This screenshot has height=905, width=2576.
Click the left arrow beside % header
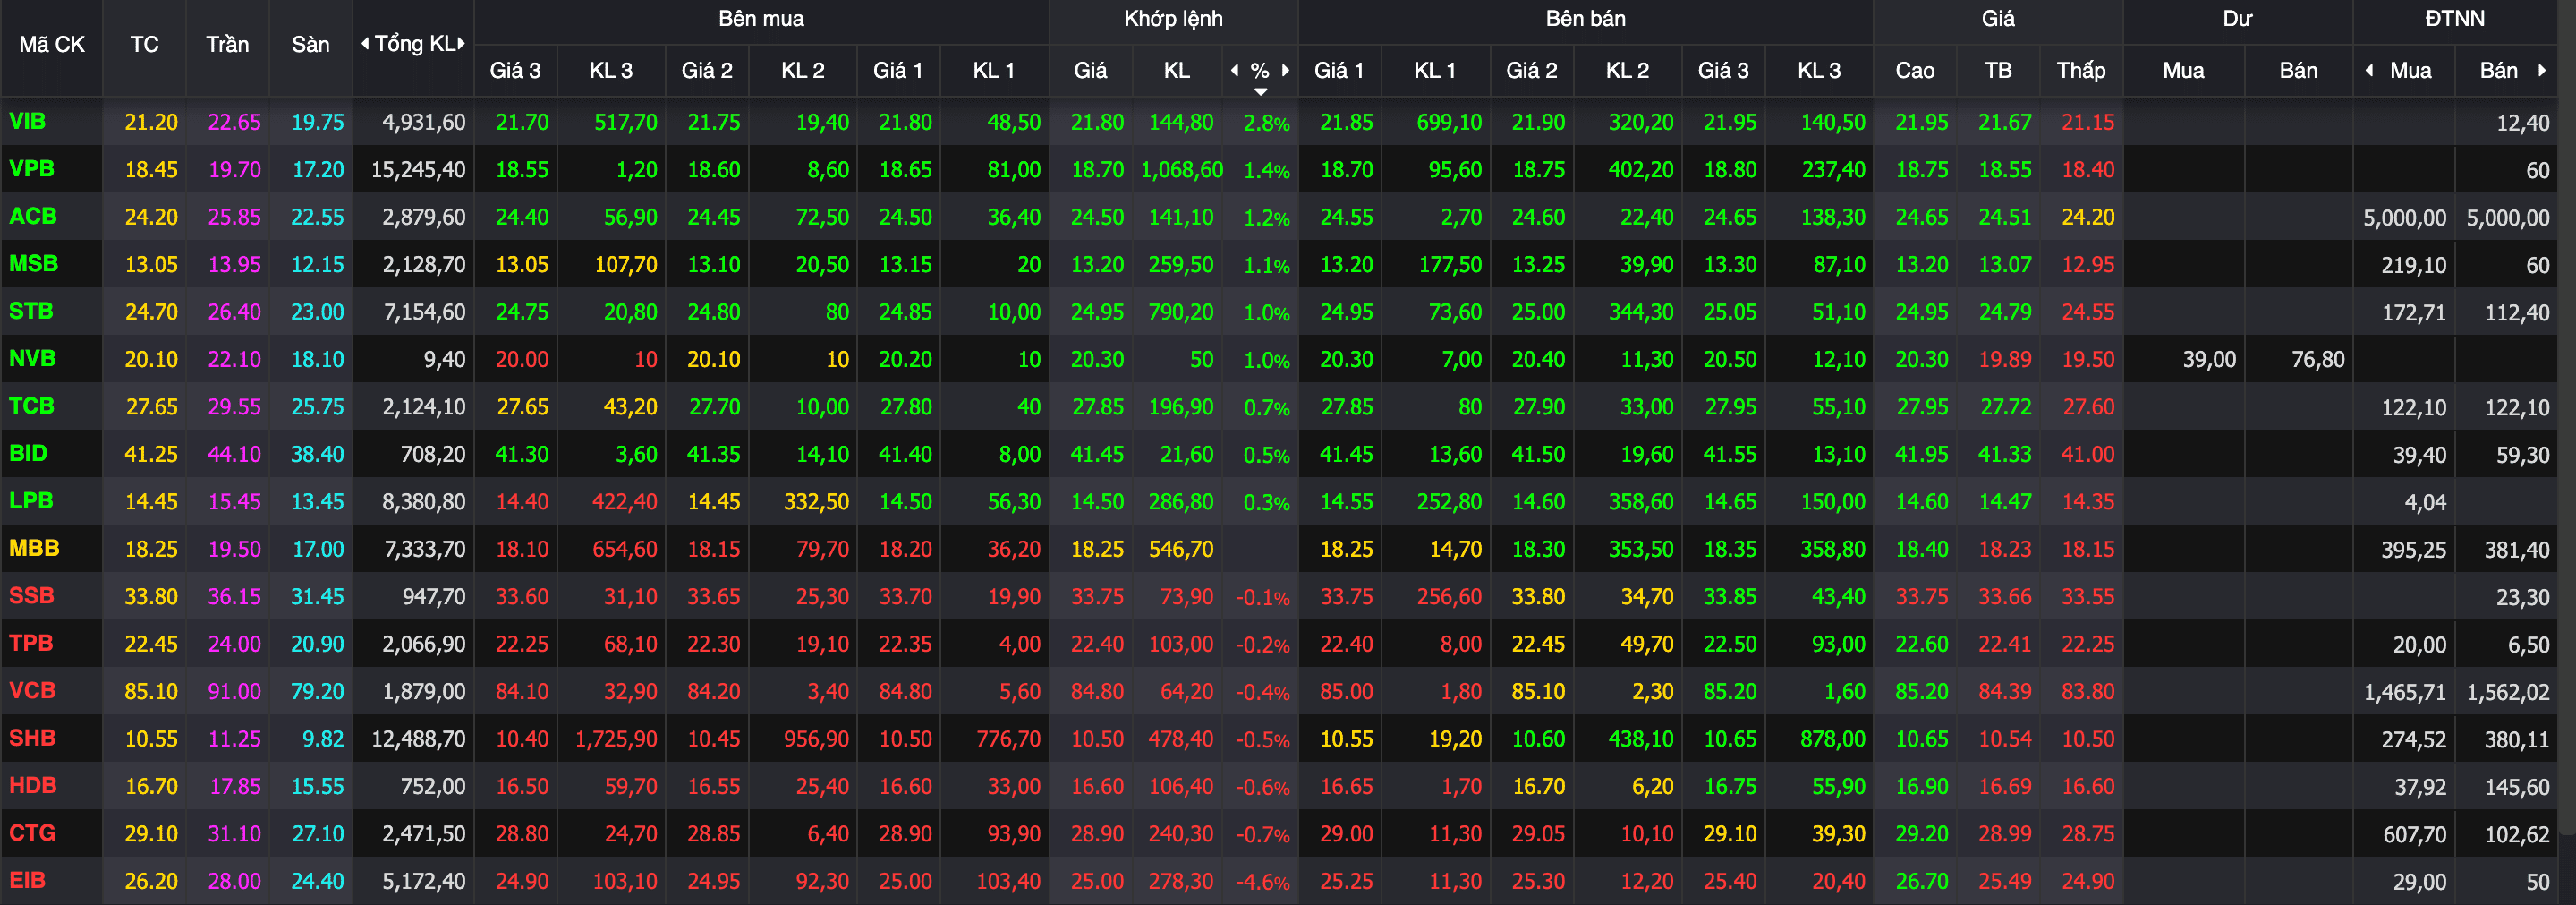1235,70
